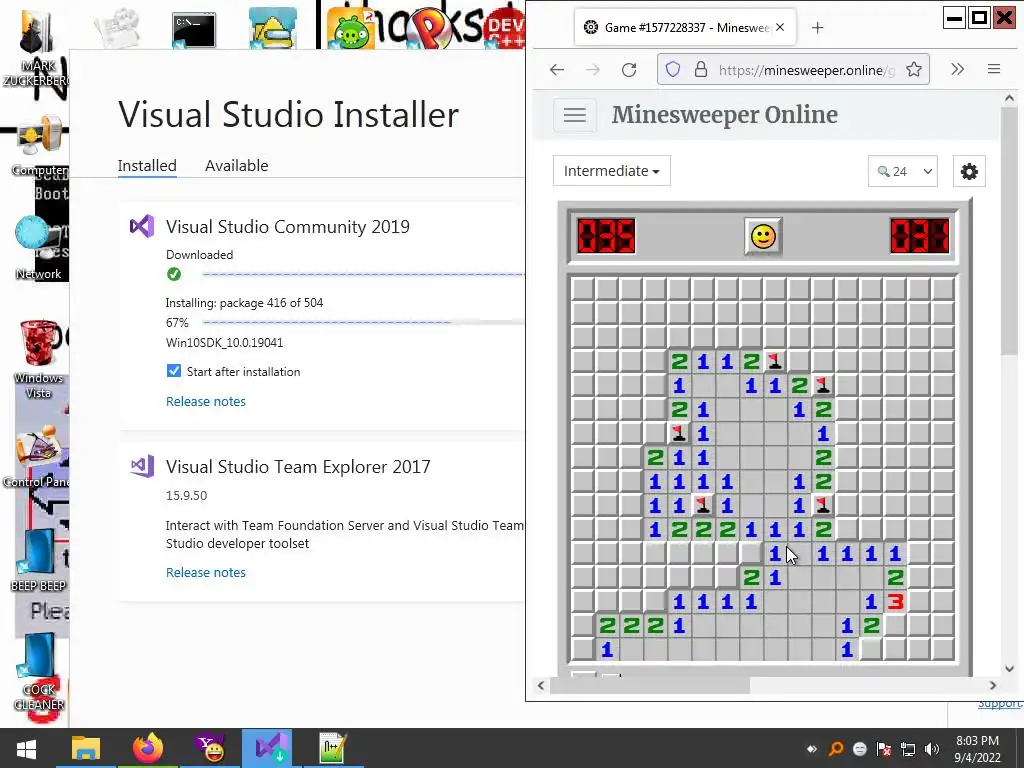Screen dimensions: 1024x768
Task: Open Minesweeper settings gear
Action: coord(969,171)
